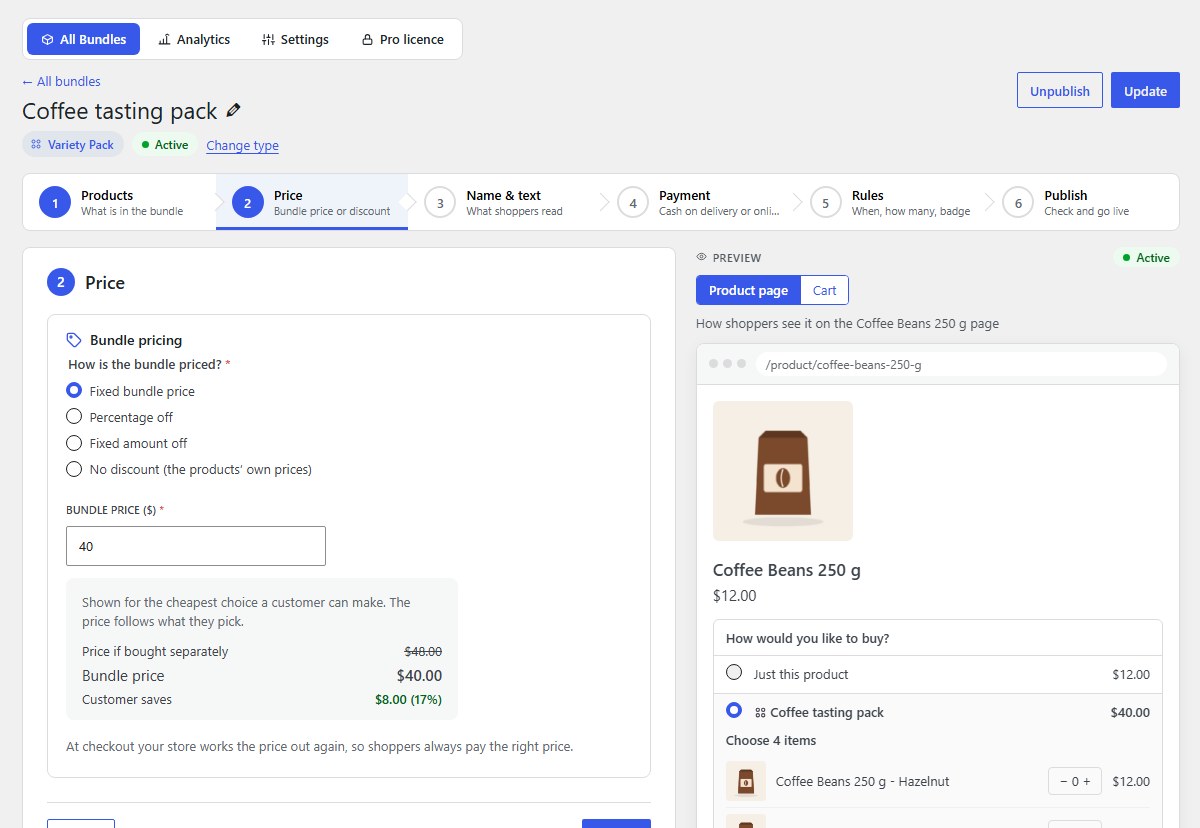Go to the Pro licence tab
The image size is (1200, 828).
click(x=402, y=39)
